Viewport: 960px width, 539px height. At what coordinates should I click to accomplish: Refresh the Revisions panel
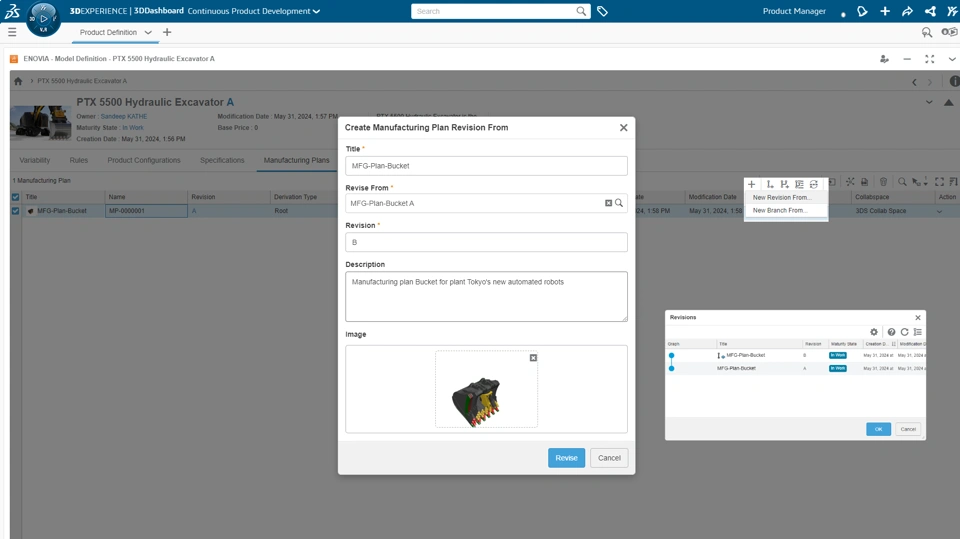[x=904, y=332]
